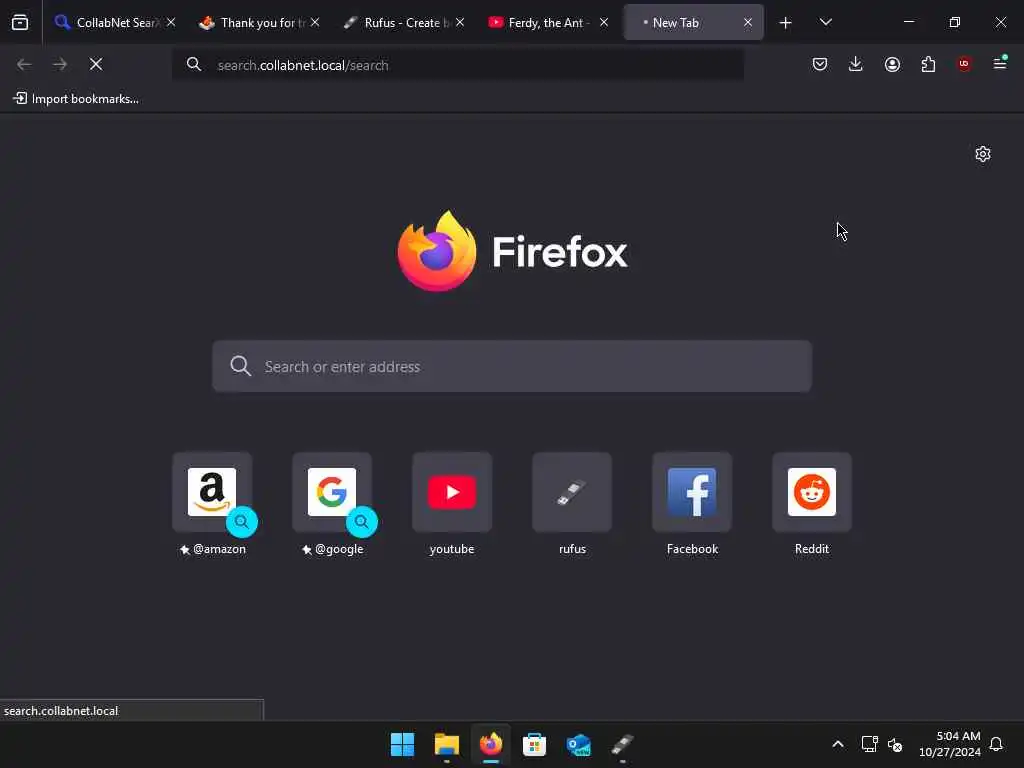Go back one page
The height and width of the screenshot is (768, 1024).
click(x=24, y=64)
